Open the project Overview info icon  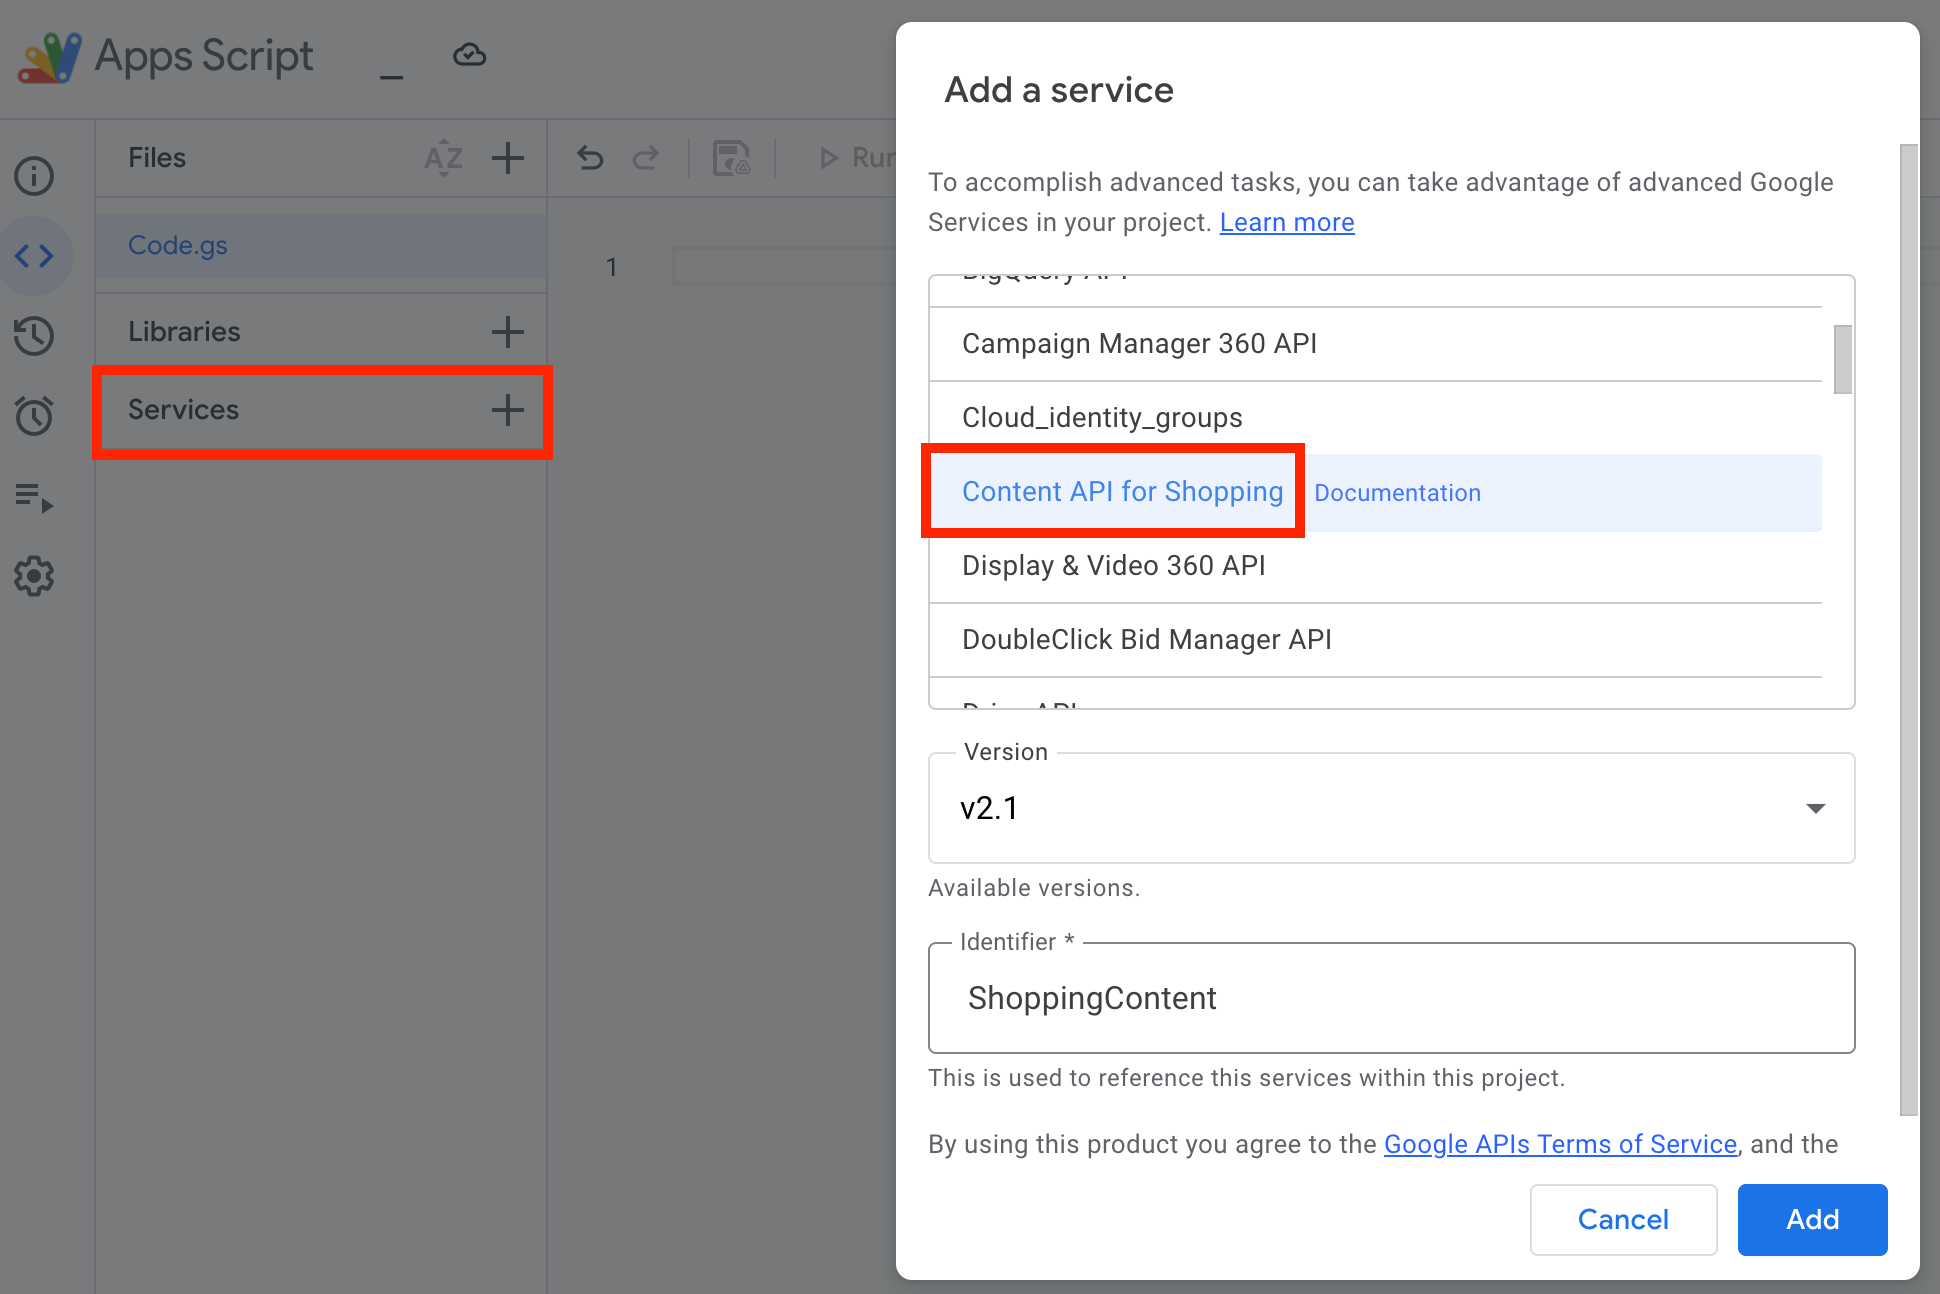point(34,176)
